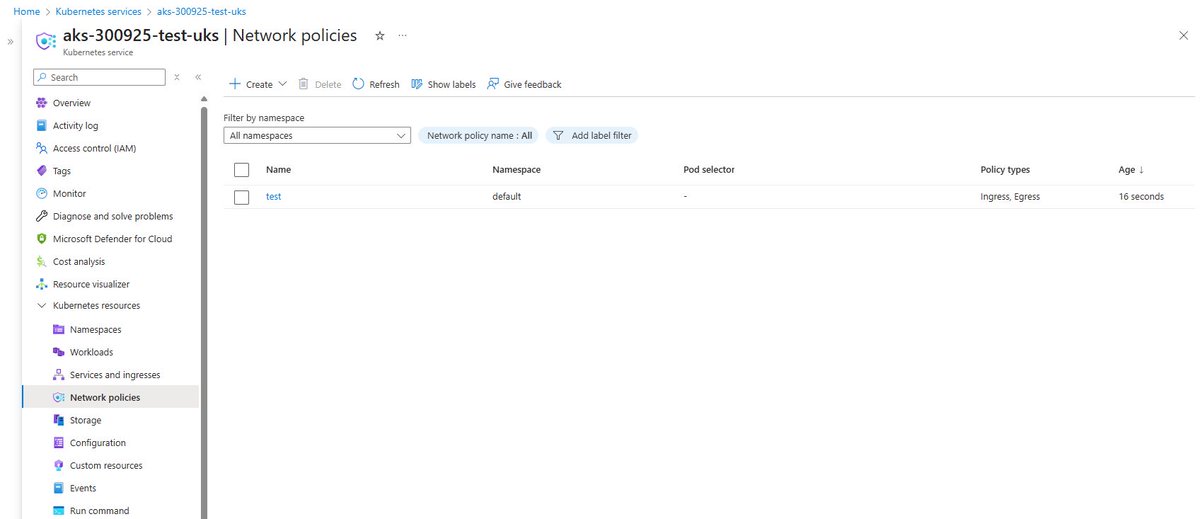Click the Tags icon in sidebar
This screenshot has height=519, width=1200.
pos(41,171)
